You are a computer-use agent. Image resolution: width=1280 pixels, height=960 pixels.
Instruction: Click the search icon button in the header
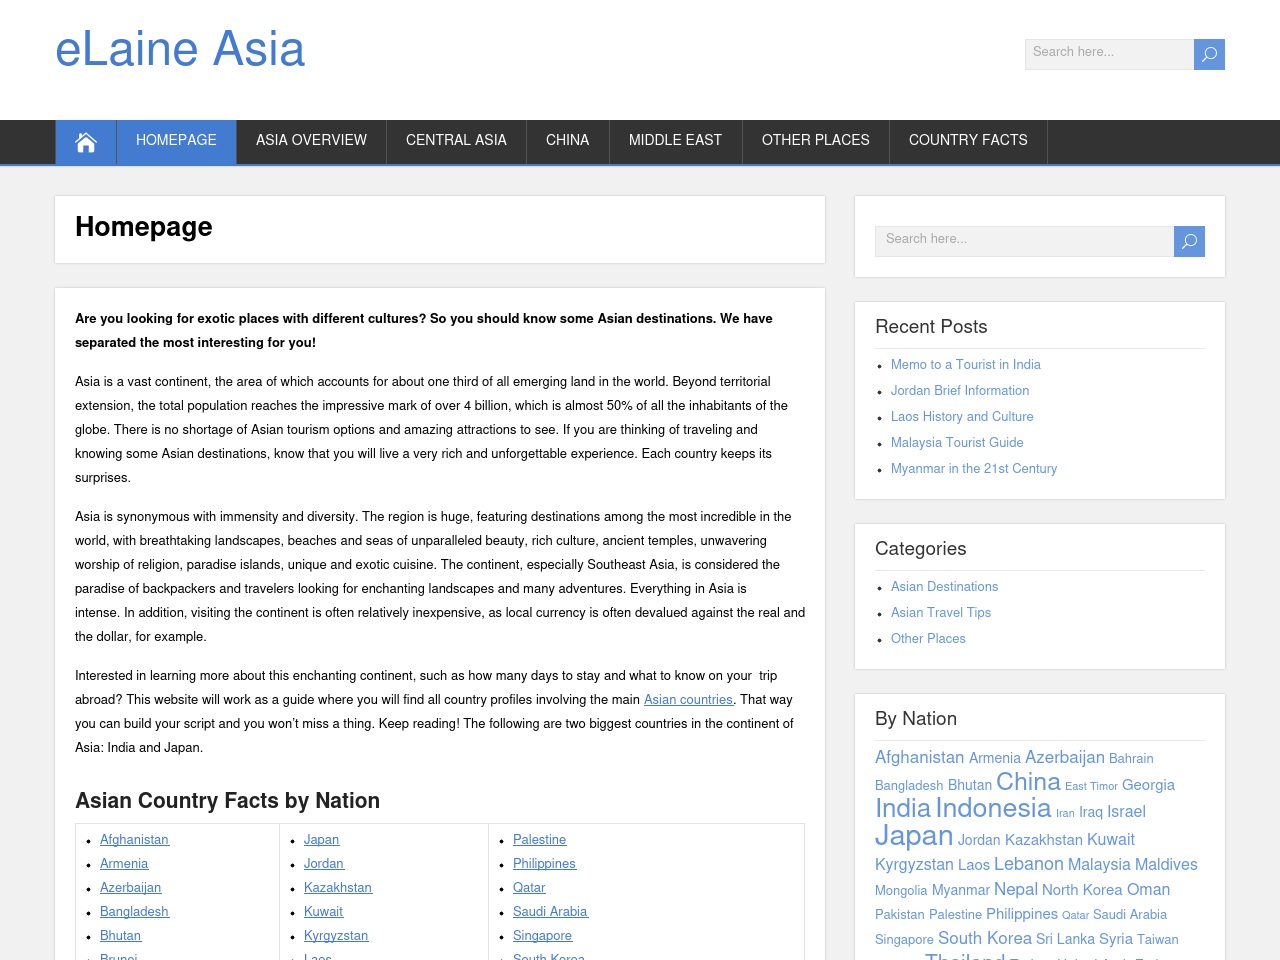pyautogui.click(x=1209, y=54)
